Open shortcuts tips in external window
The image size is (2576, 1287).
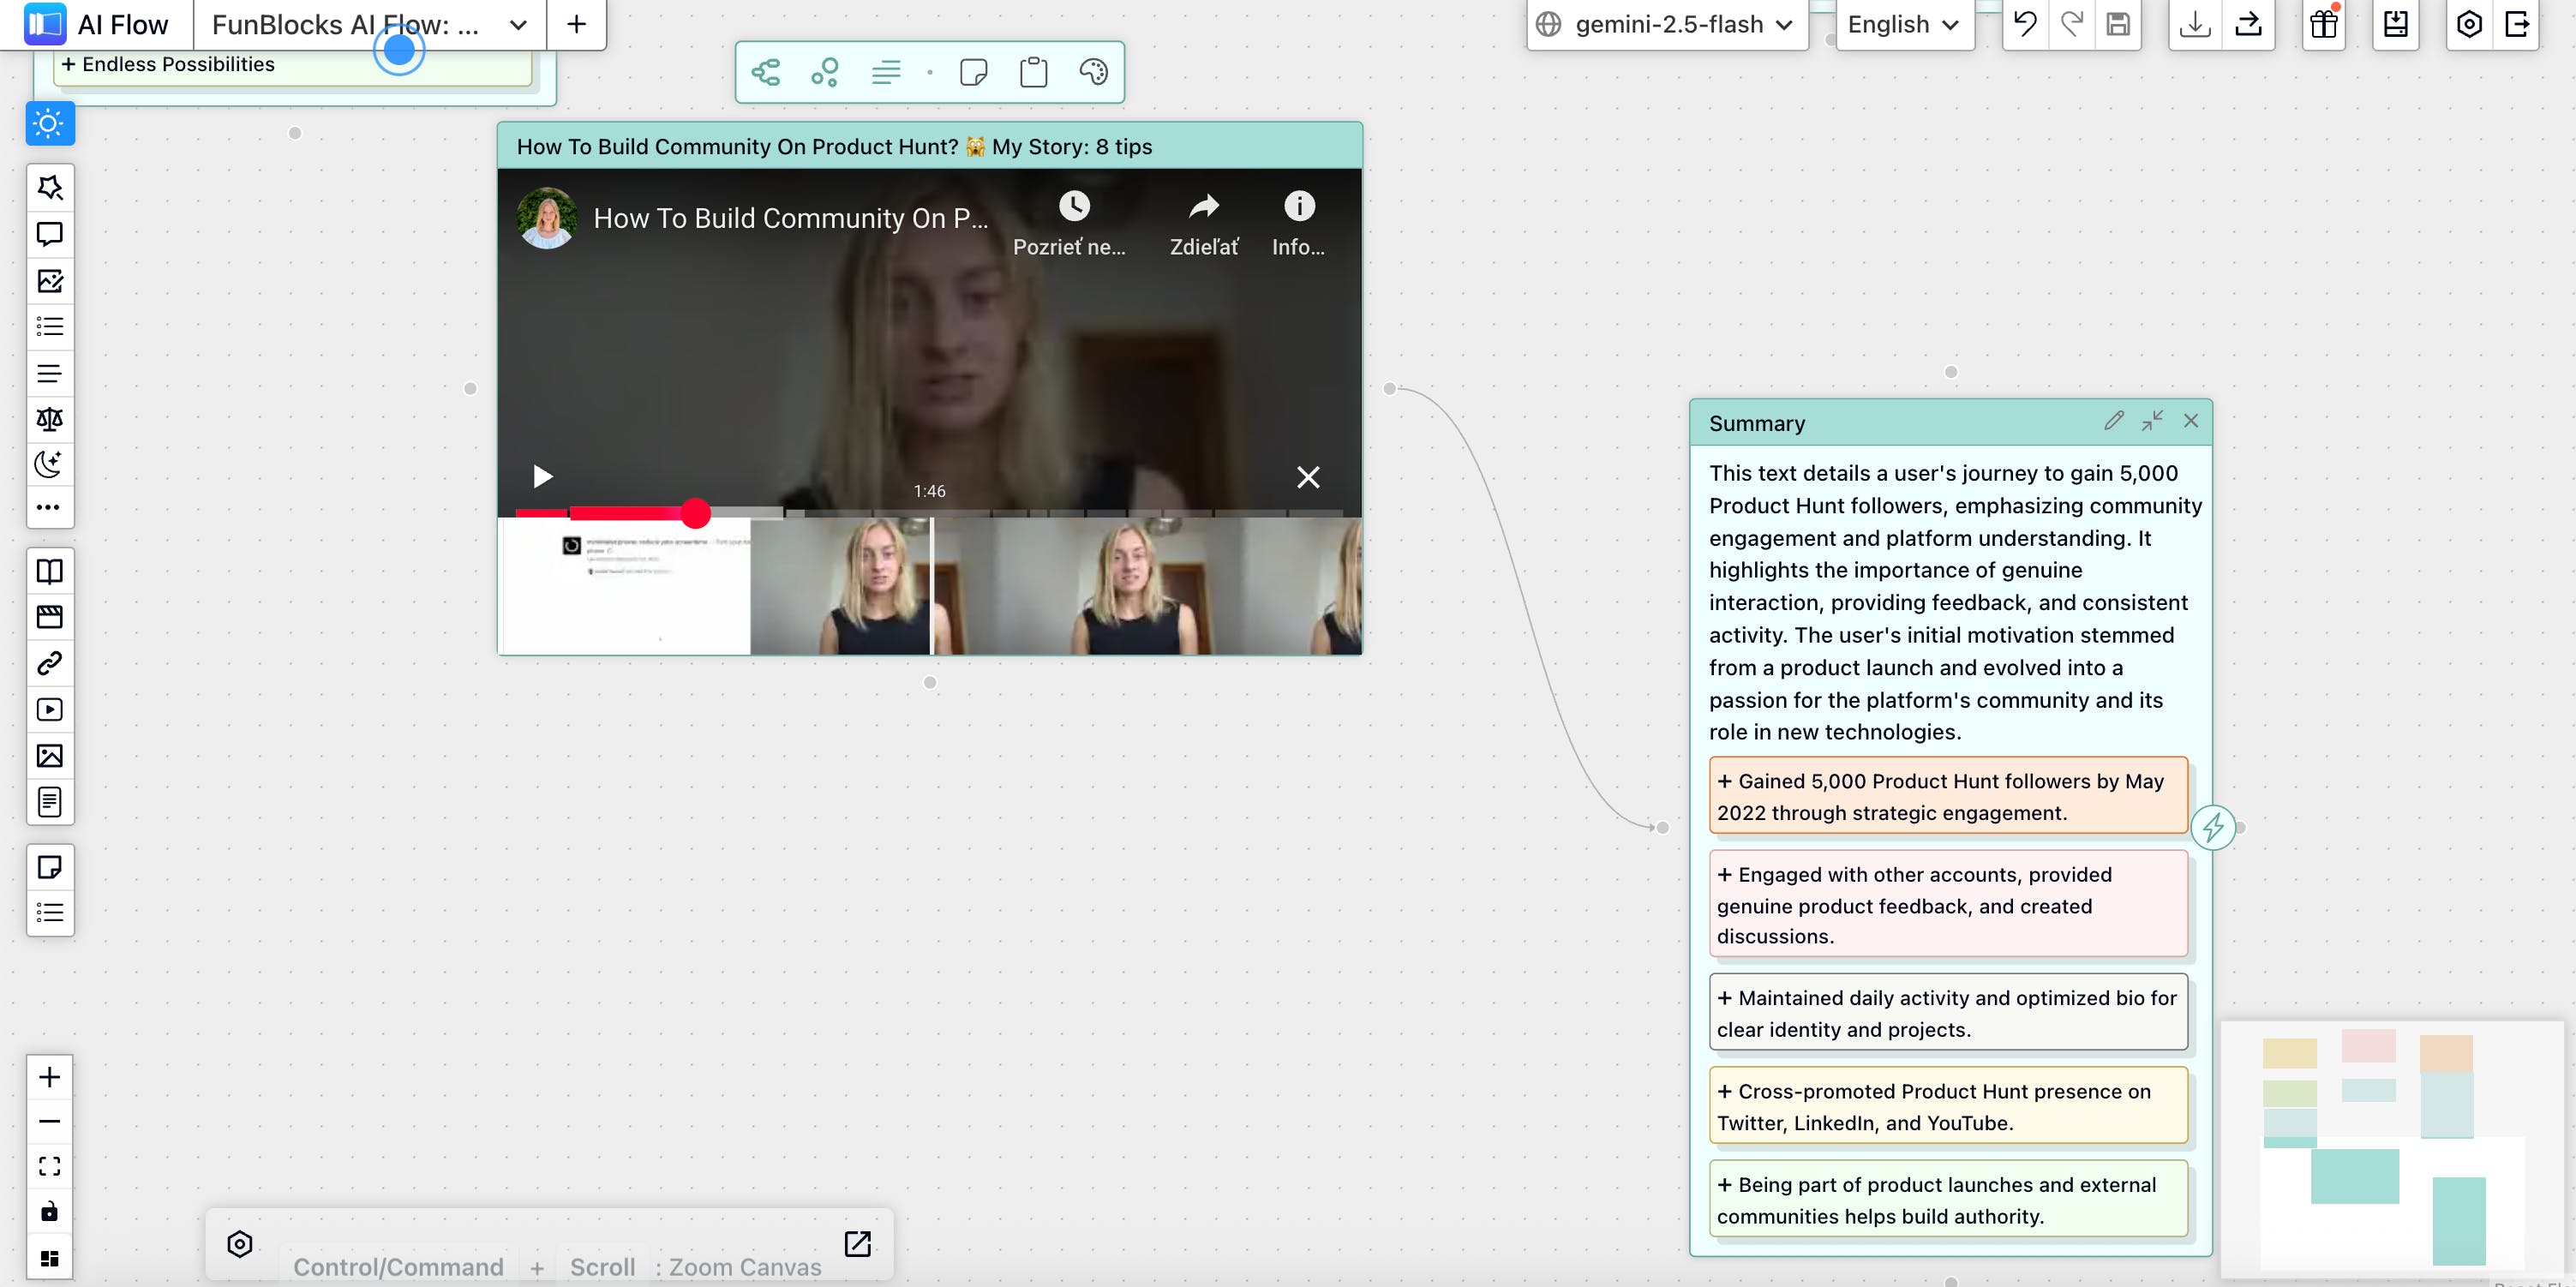858,1243
